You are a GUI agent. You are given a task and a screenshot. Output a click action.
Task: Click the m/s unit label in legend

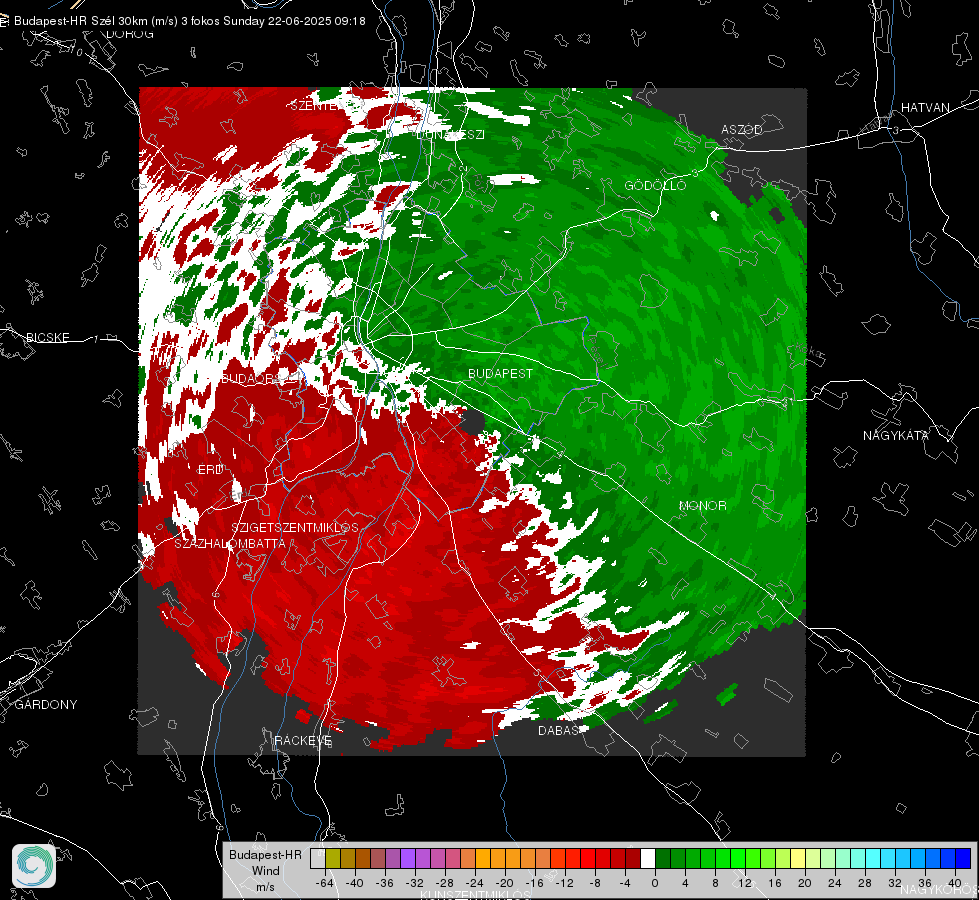pyautogui.click(x=265, y=886)
